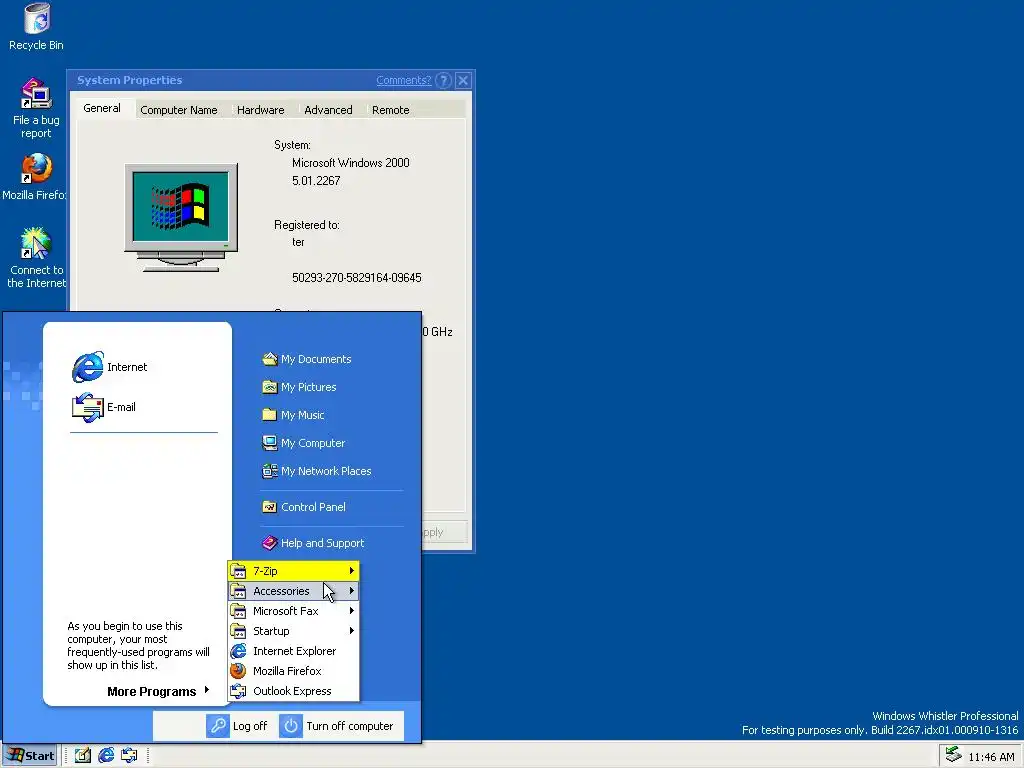
Task: Click More Programs in the Start menu
Action: [x=158, y=692]
